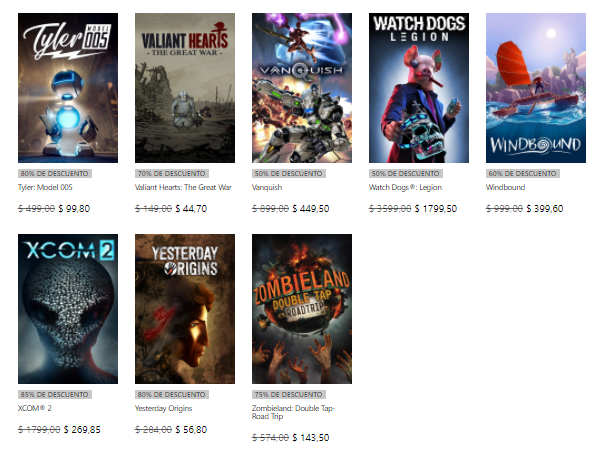Open the Watch Dogs®: Legion title link
607x455 pixels.
pos(405,187)
